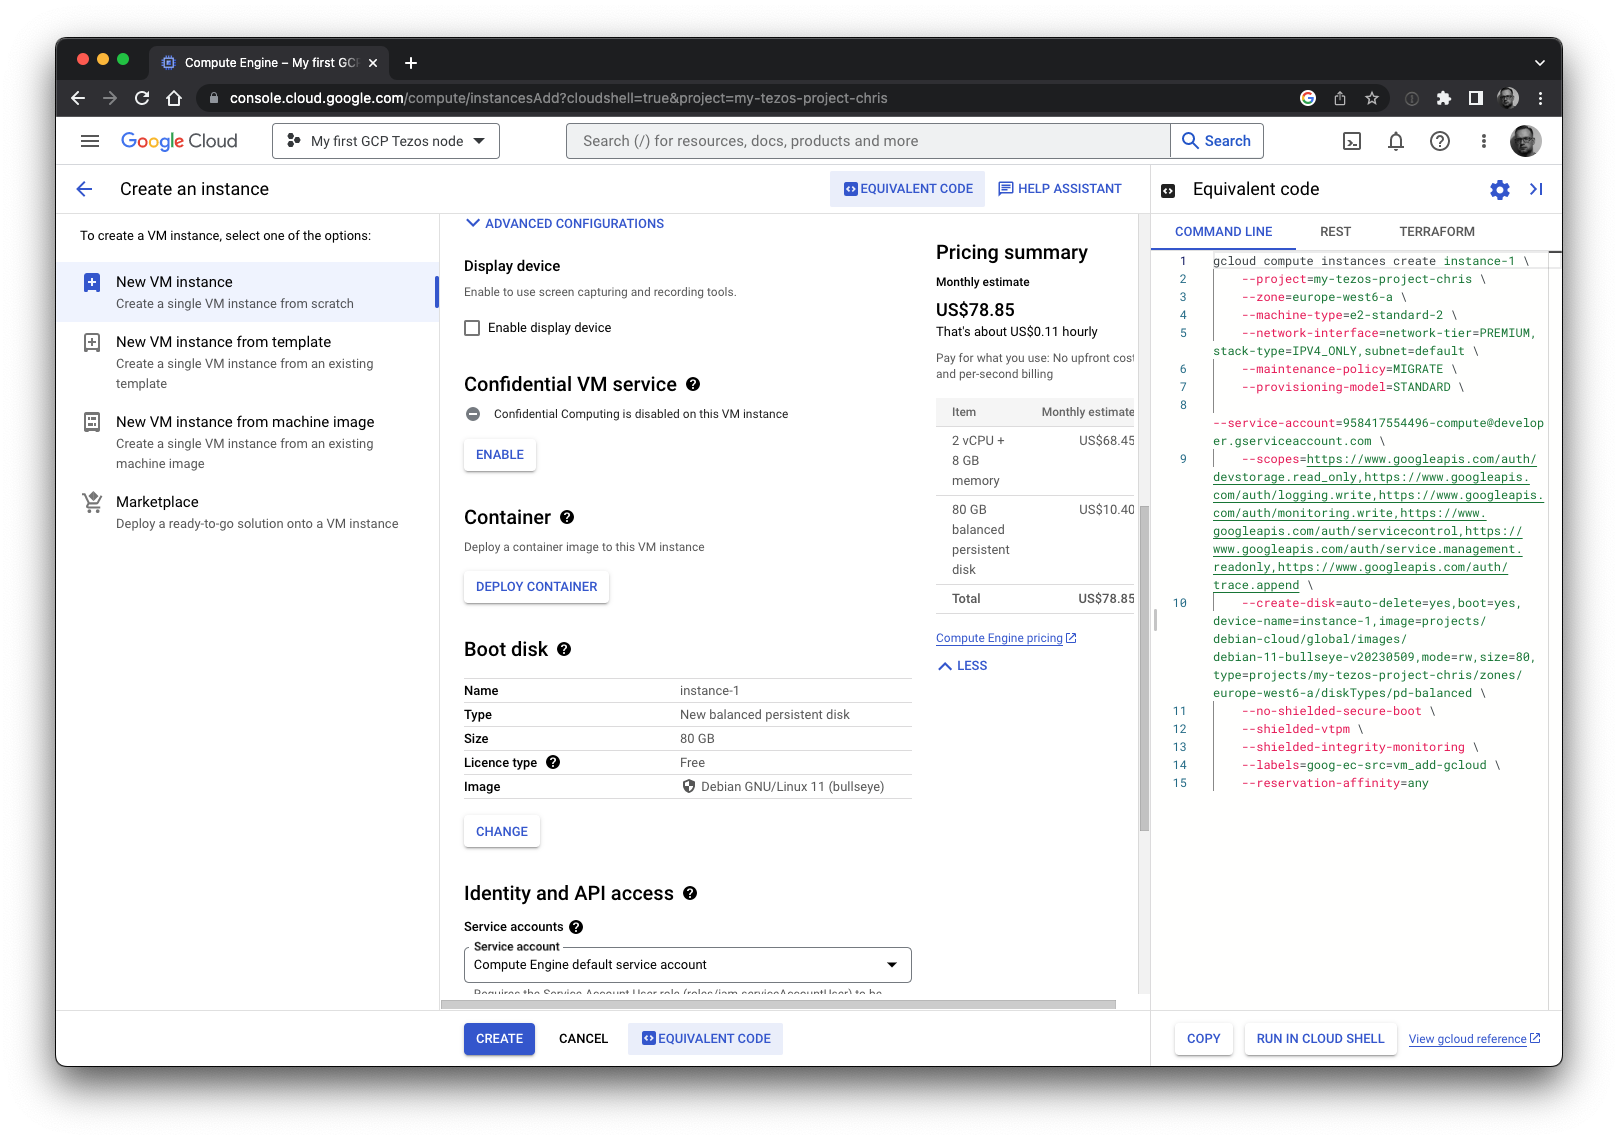The width and height of the screenshot is (1618, 1140).
Task: Click the CREATE button
Action: [499, 1038]
